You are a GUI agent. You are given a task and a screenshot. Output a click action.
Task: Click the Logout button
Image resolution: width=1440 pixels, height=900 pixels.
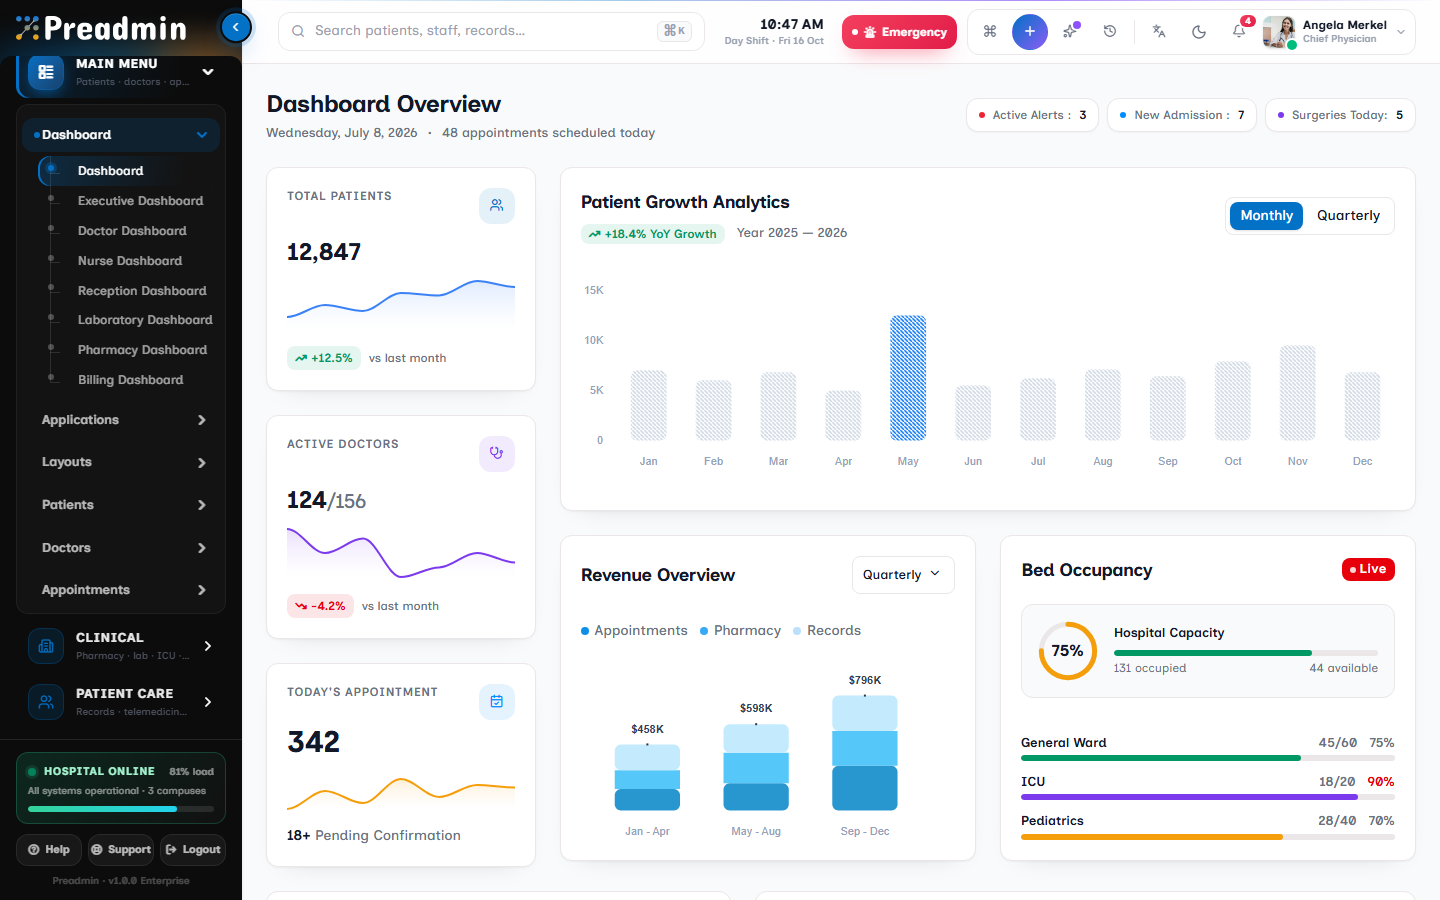[x=193, y=850]
